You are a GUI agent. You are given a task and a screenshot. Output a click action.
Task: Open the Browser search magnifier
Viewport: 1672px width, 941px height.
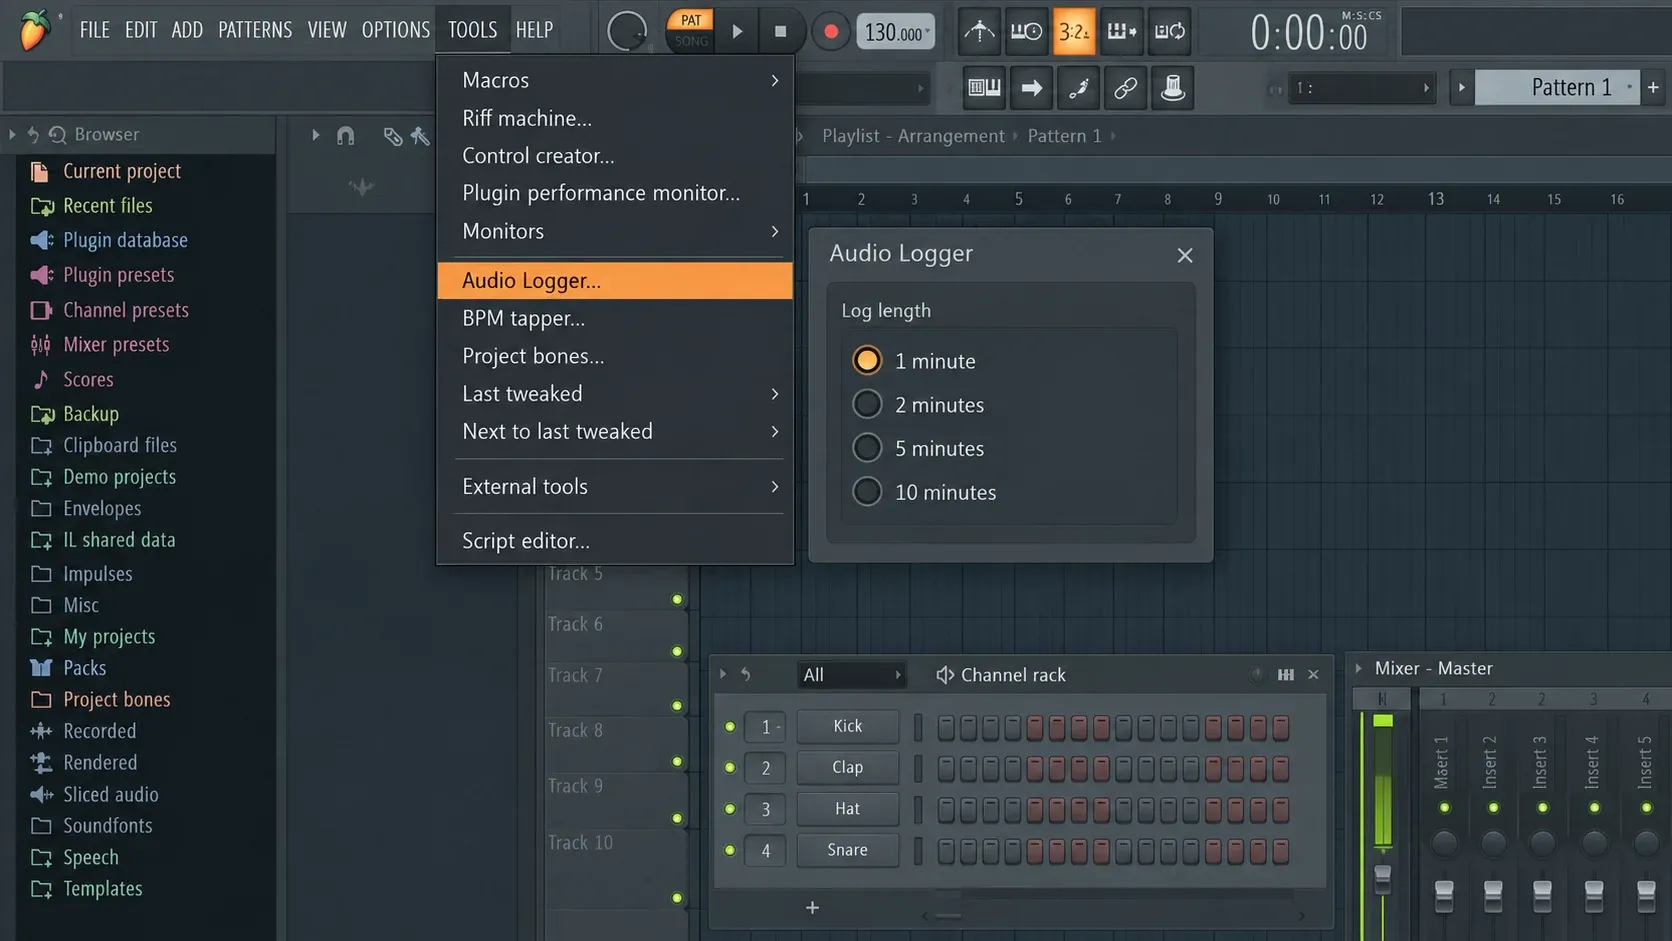point(58,134)
